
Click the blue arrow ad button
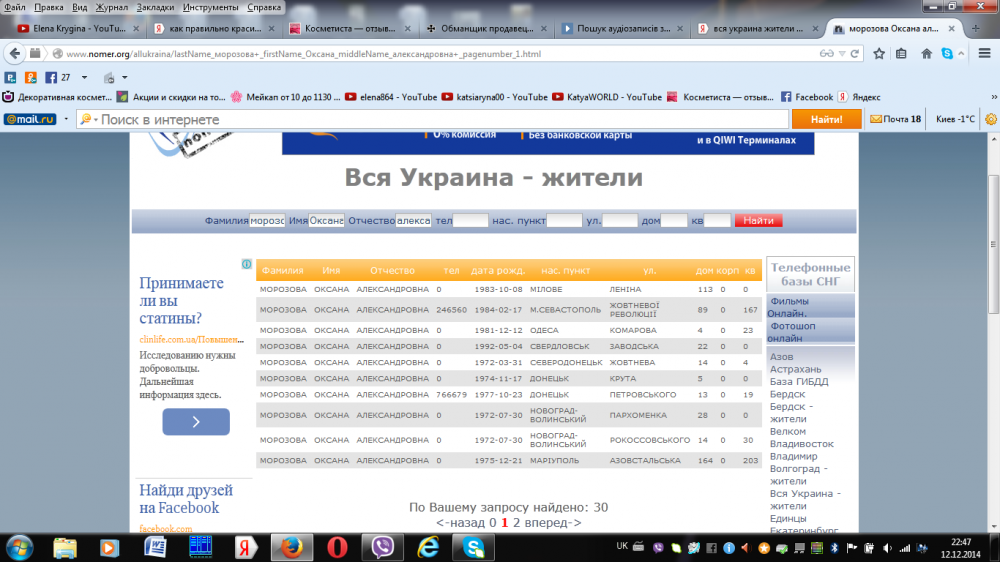click(x=196, y=422)
